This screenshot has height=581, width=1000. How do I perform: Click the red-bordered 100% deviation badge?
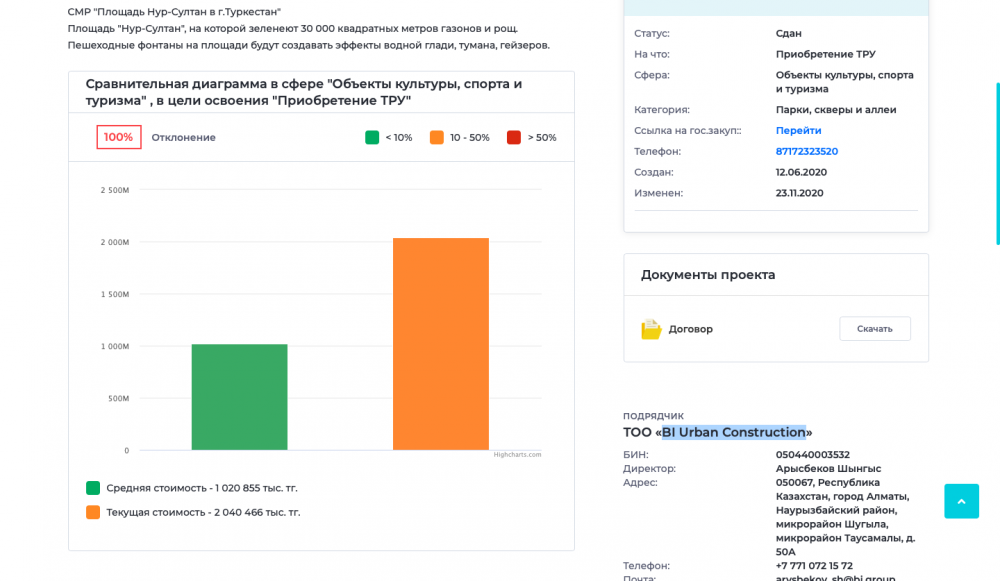(119, 137)
